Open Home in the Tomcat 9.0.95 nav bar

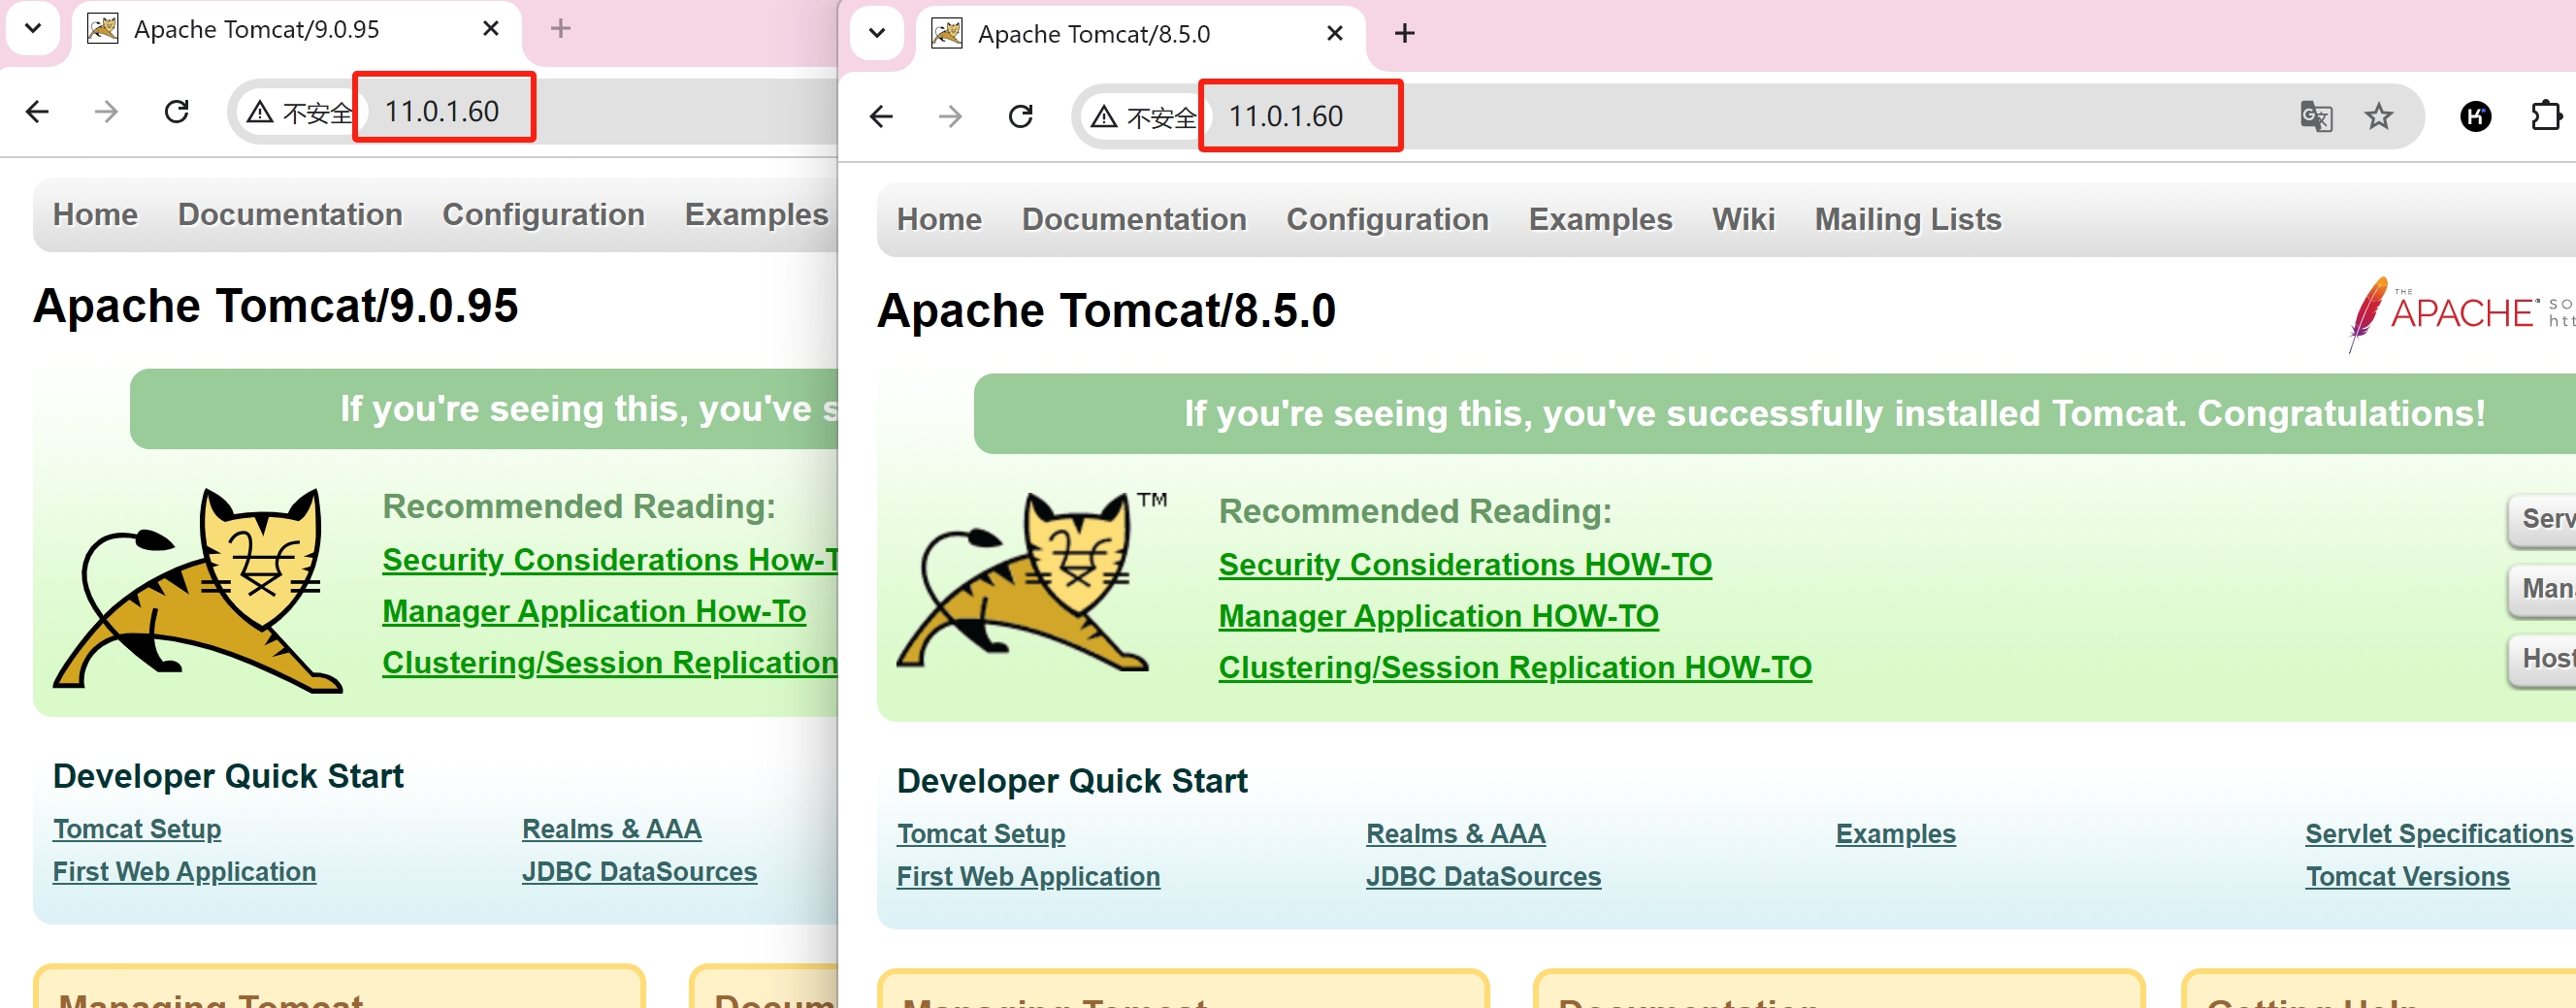(95, 214)
